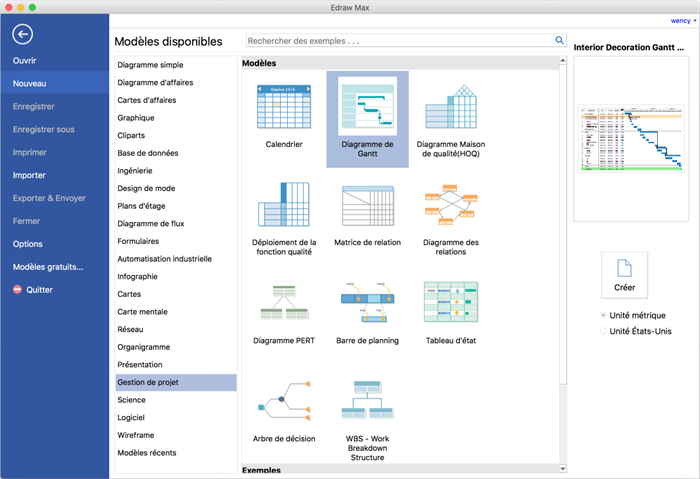Select the Ingénierie category
Image resolution: width=700 pixels, height=479 pixels.
tap(176, 171)
